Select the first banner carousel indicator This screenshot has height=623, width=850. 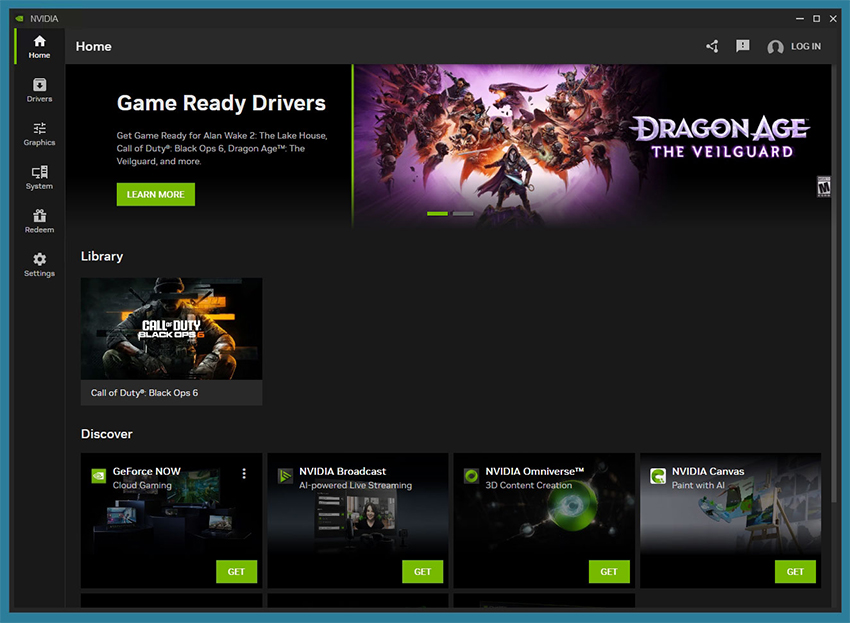pyautogui.click(x=437, y=214)
